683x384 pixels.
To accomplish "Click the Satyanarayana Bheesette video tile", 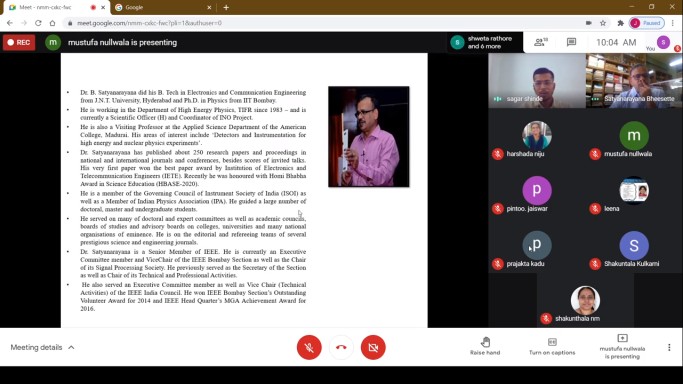I will point(634,81).
